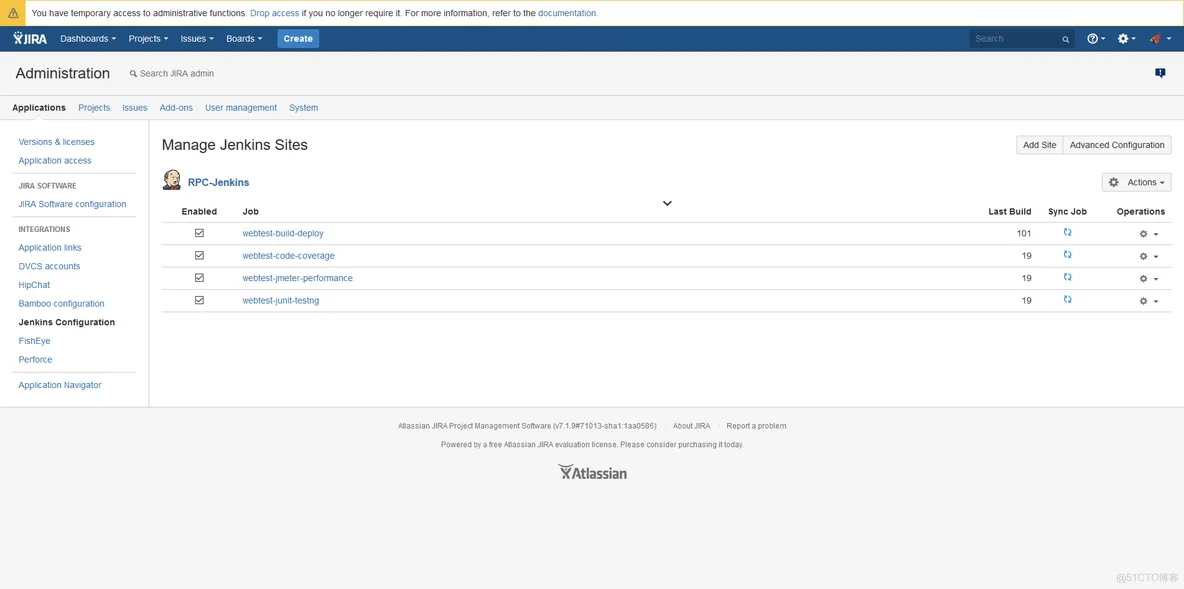Switch to the User management tab
Screen dimensions: 1184x589
(241, 108)
